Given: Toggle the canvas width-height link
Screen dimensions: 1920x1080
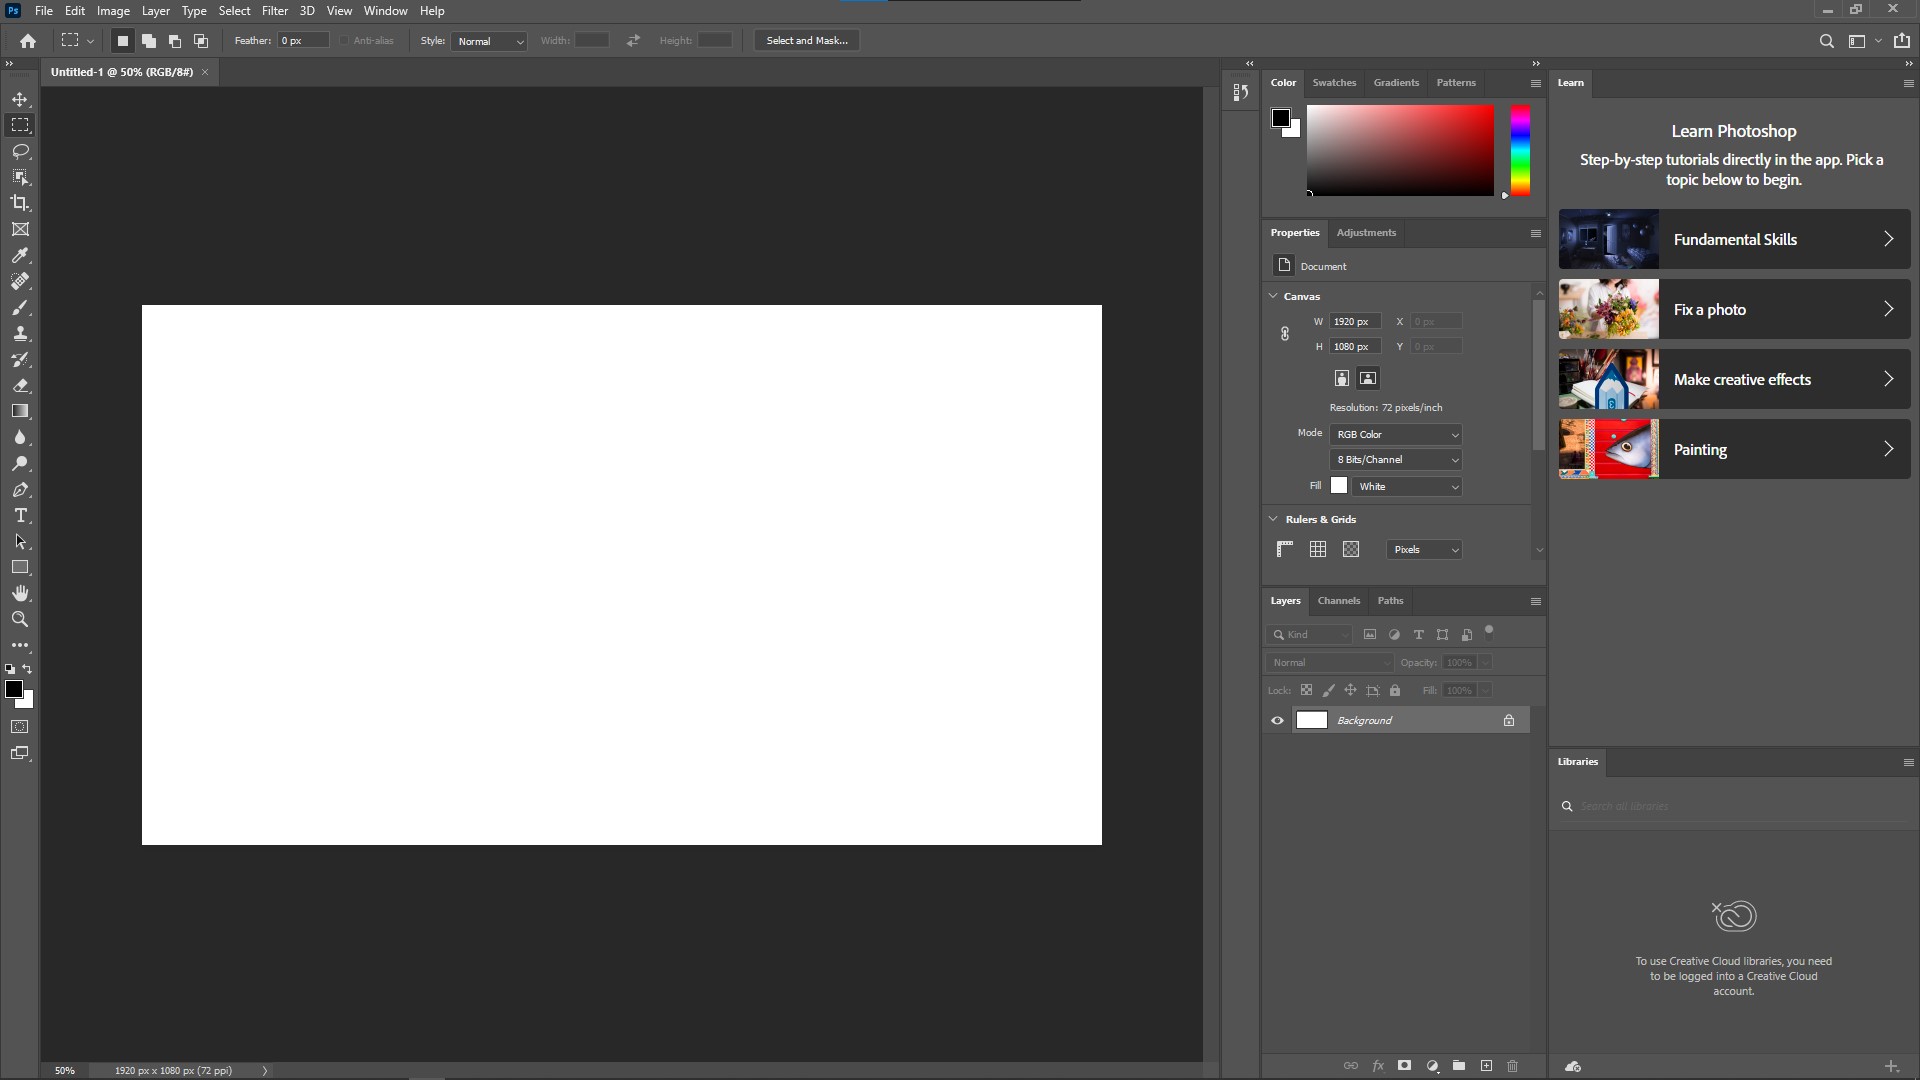Looking at the screenshot, I should (1285, 334).
